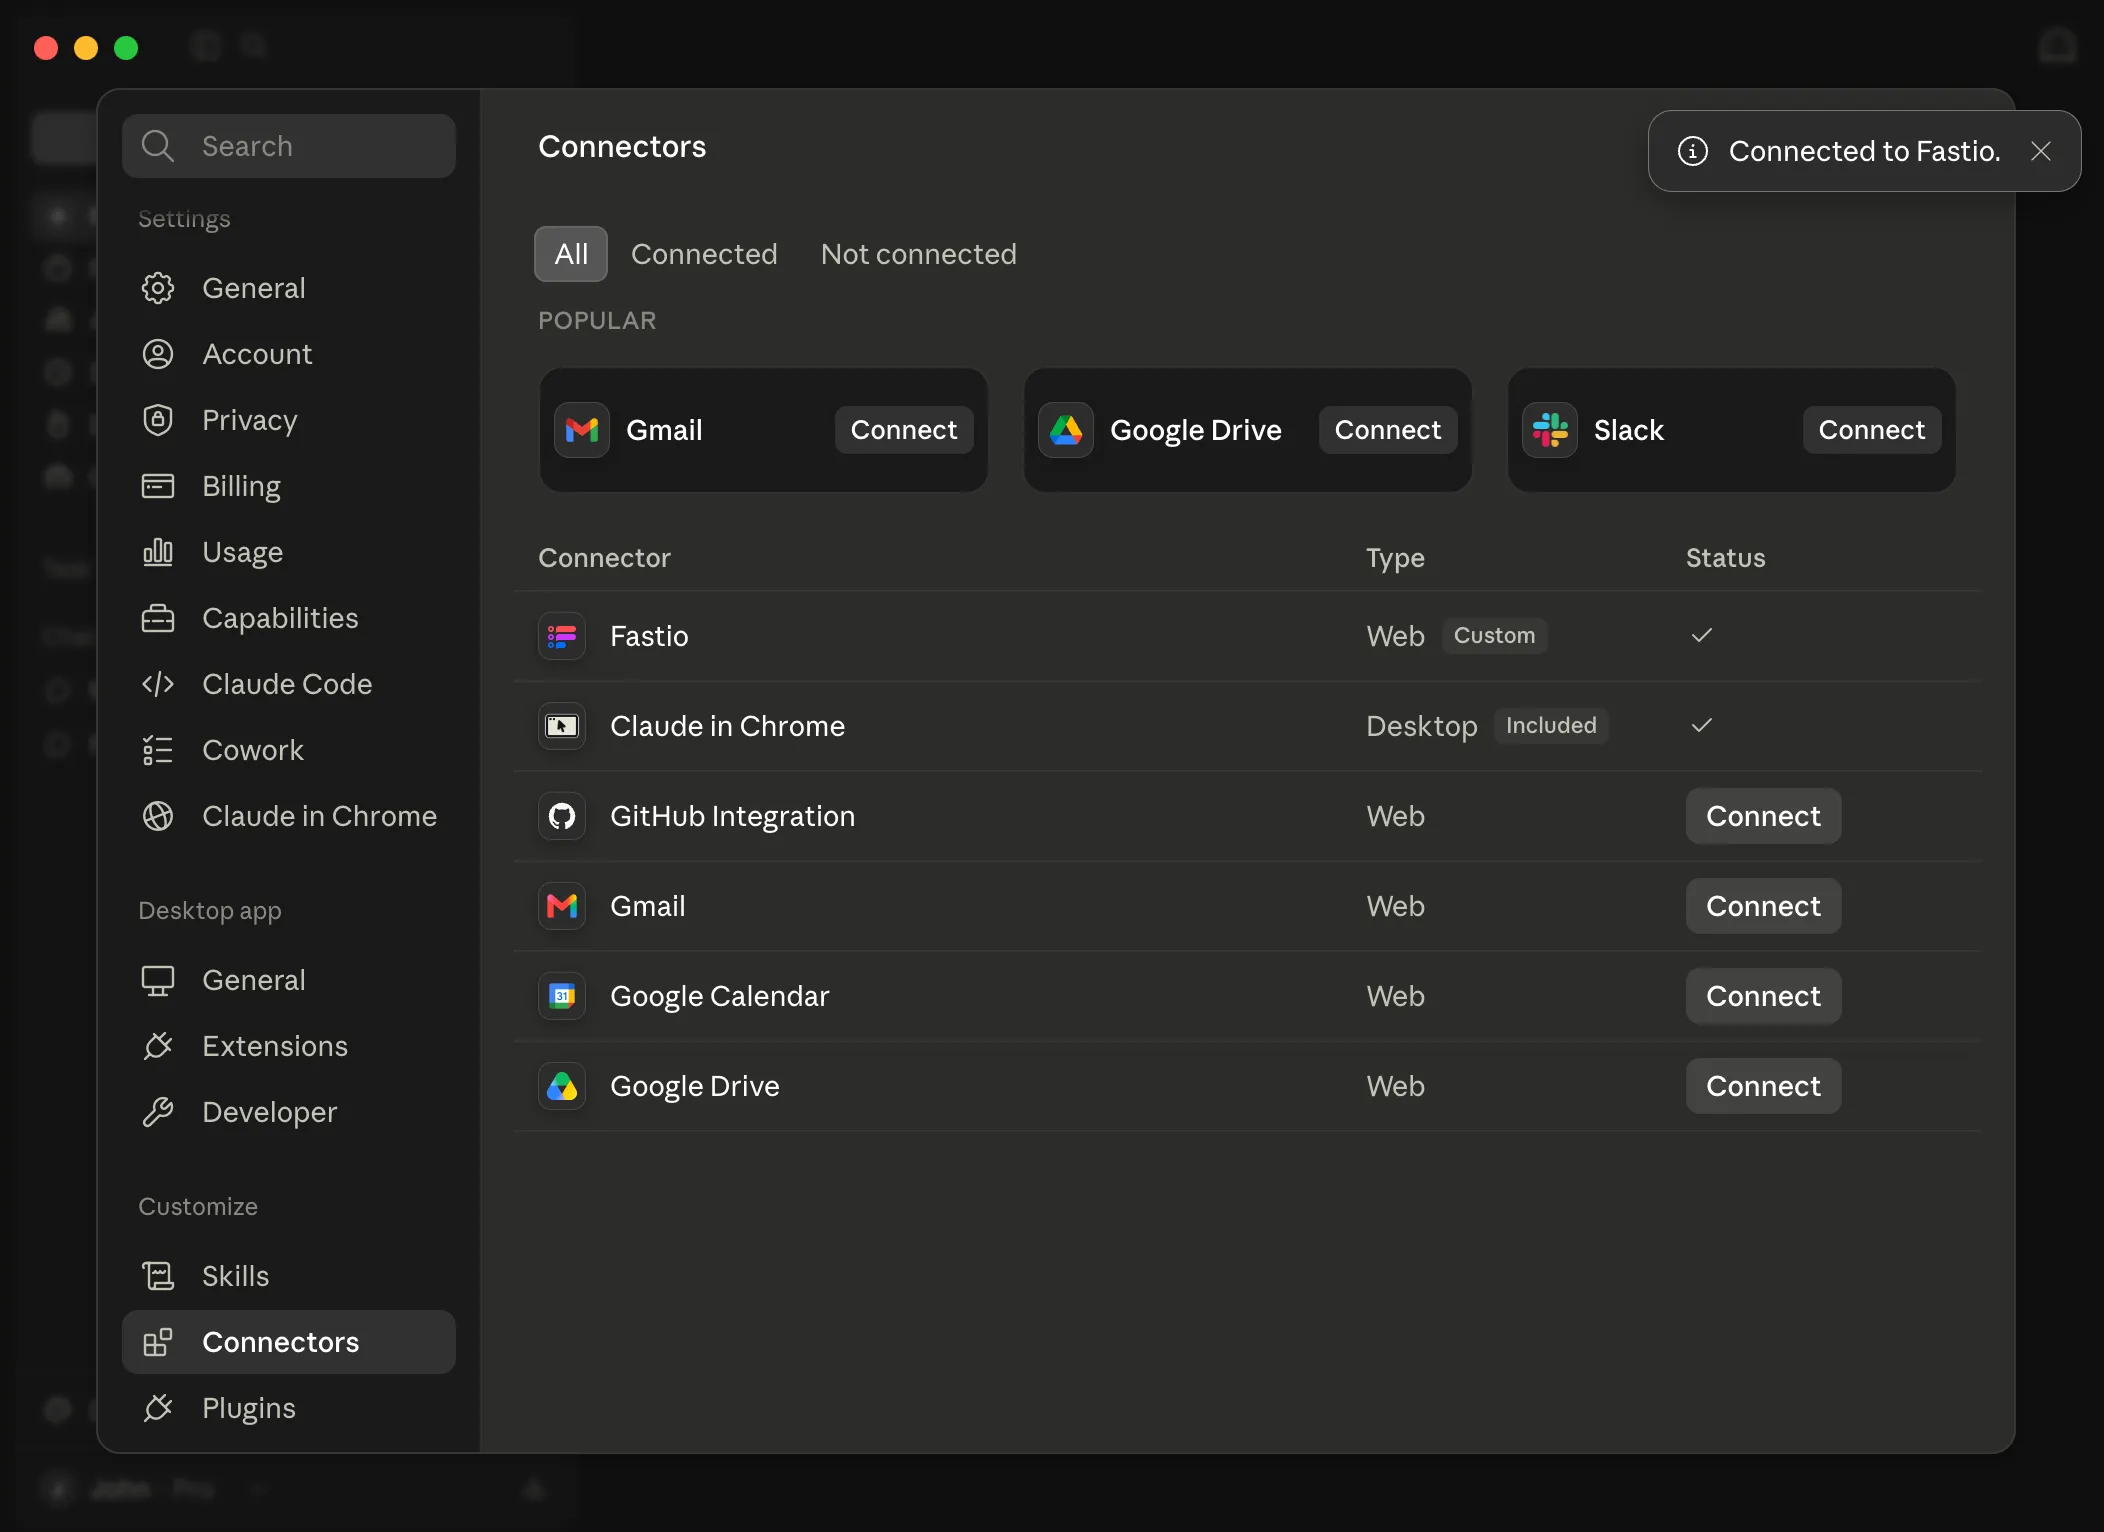Open the Plugins page

click(288, 1408)
